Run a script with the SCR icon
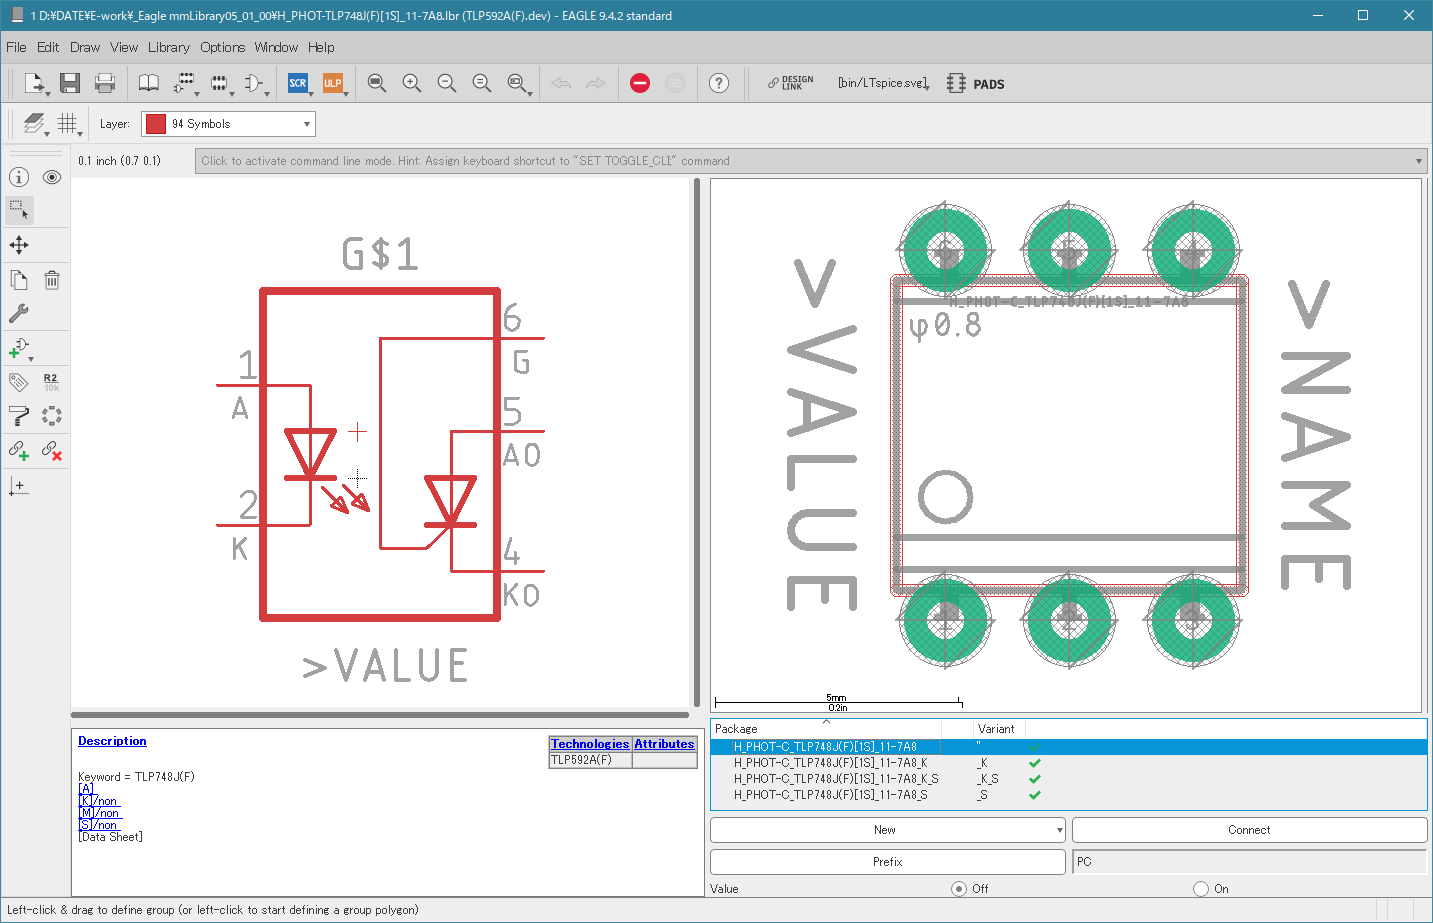1433x923 pixels. coord(298,83)
